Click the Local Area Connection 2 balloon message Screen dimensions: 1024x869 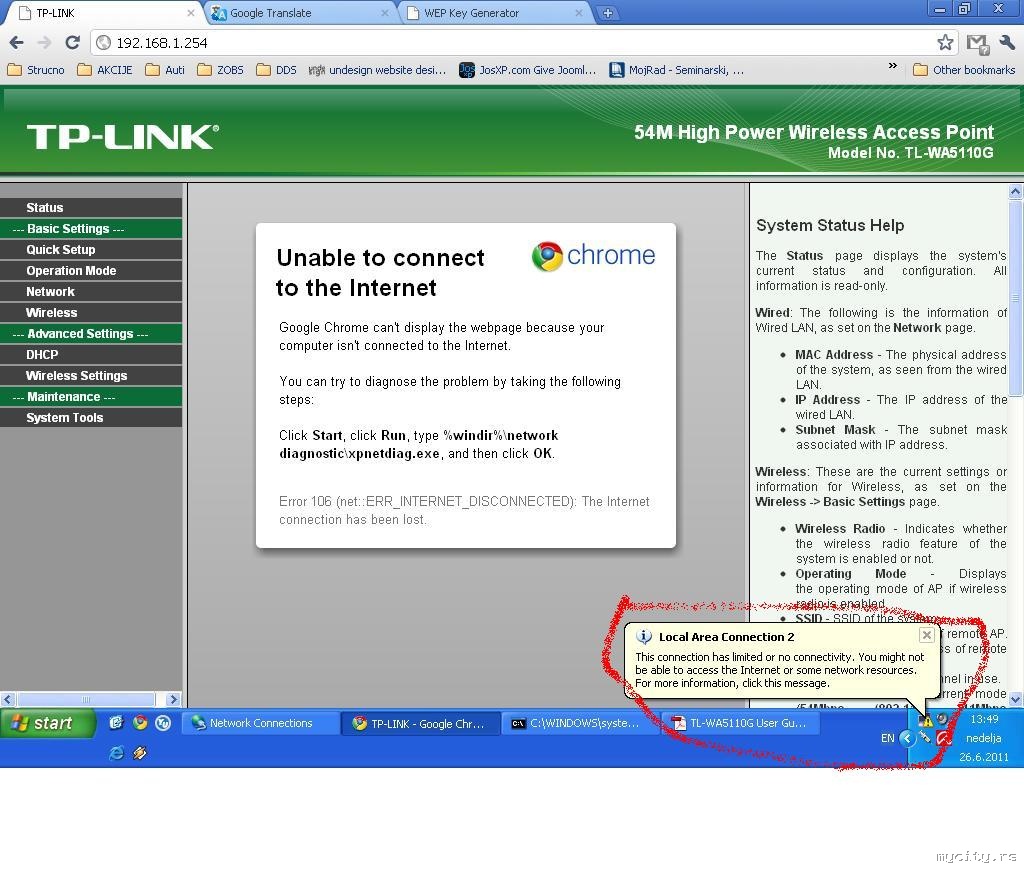click(780, 670)
